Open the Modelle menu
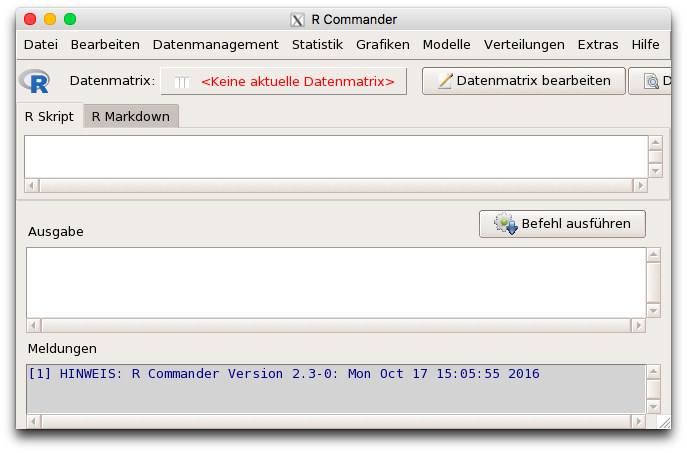Viewport: 687px width, 453px height. point(446,45)
